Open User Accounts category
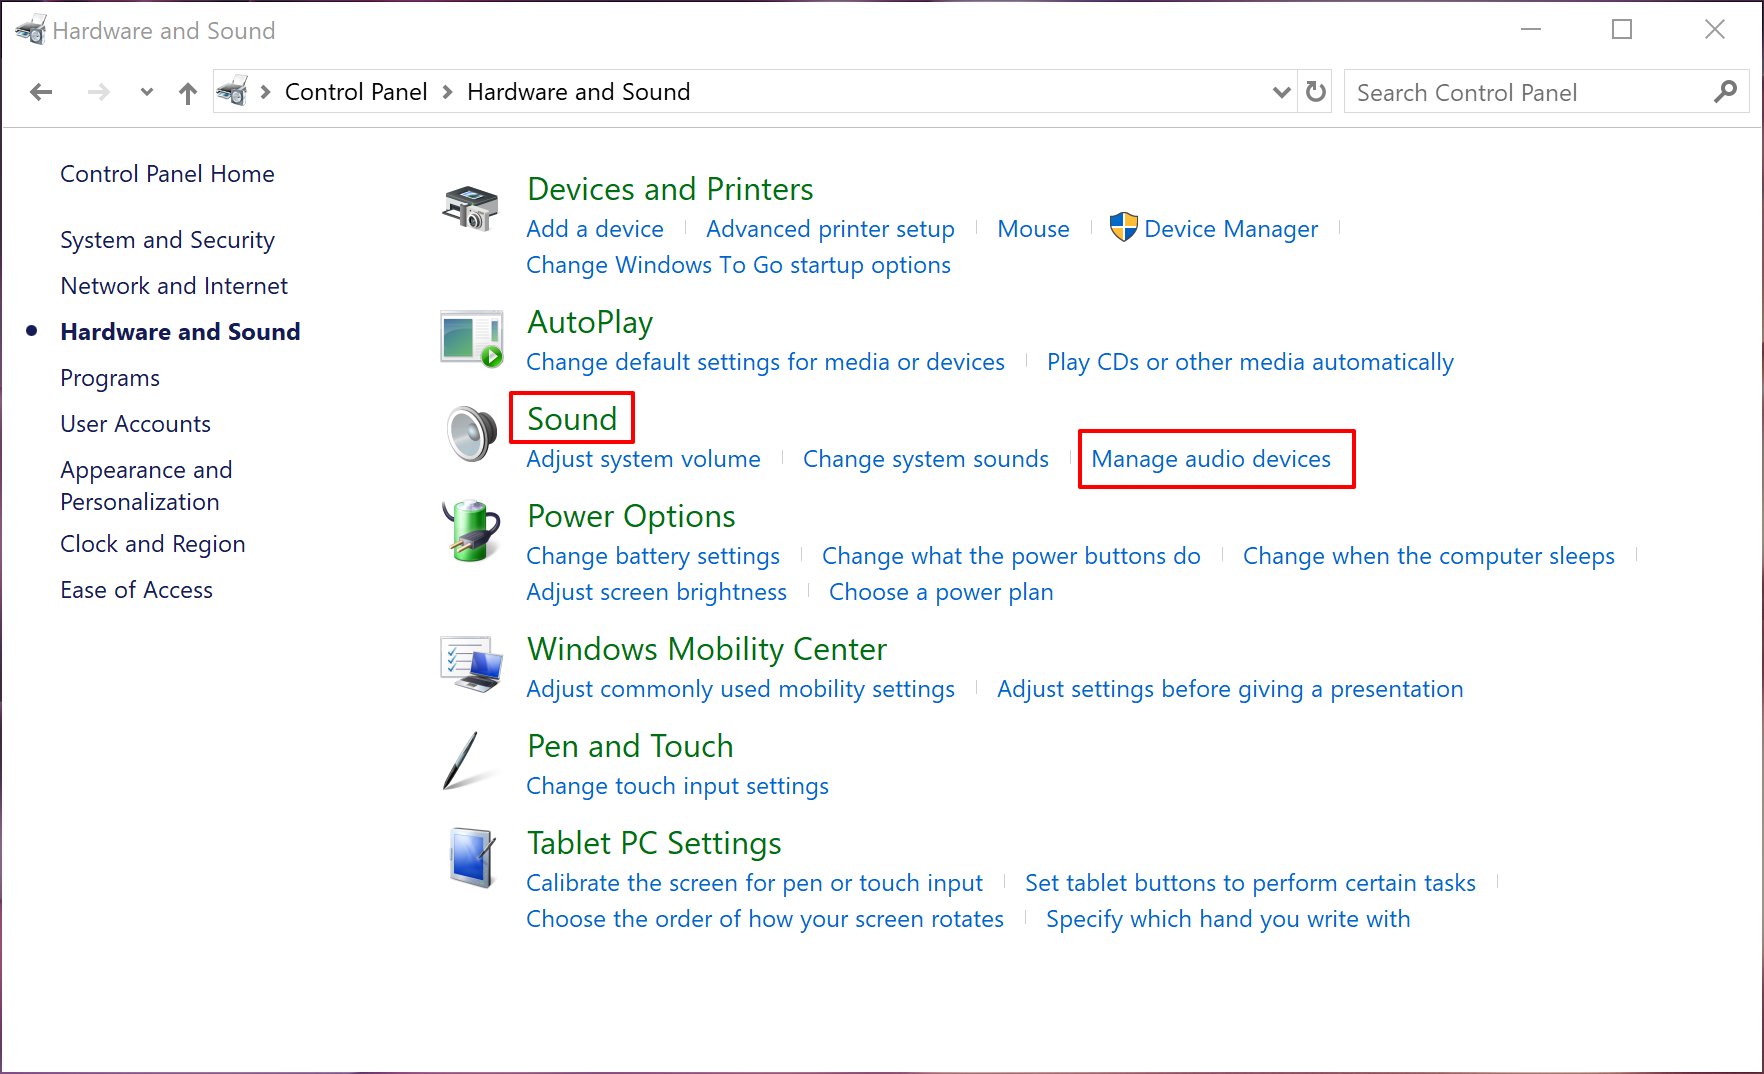Image resolution: width=1764 pixels, height=1074 pixels. [135, 424]
